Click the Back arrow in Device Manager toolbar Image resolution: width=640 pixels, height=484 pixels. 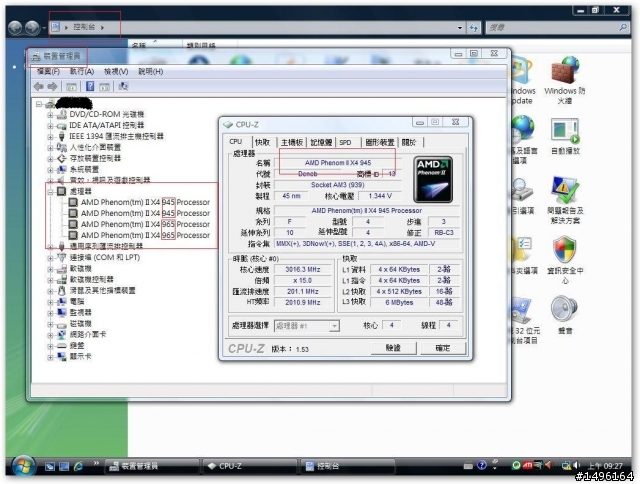pos(39,87)
